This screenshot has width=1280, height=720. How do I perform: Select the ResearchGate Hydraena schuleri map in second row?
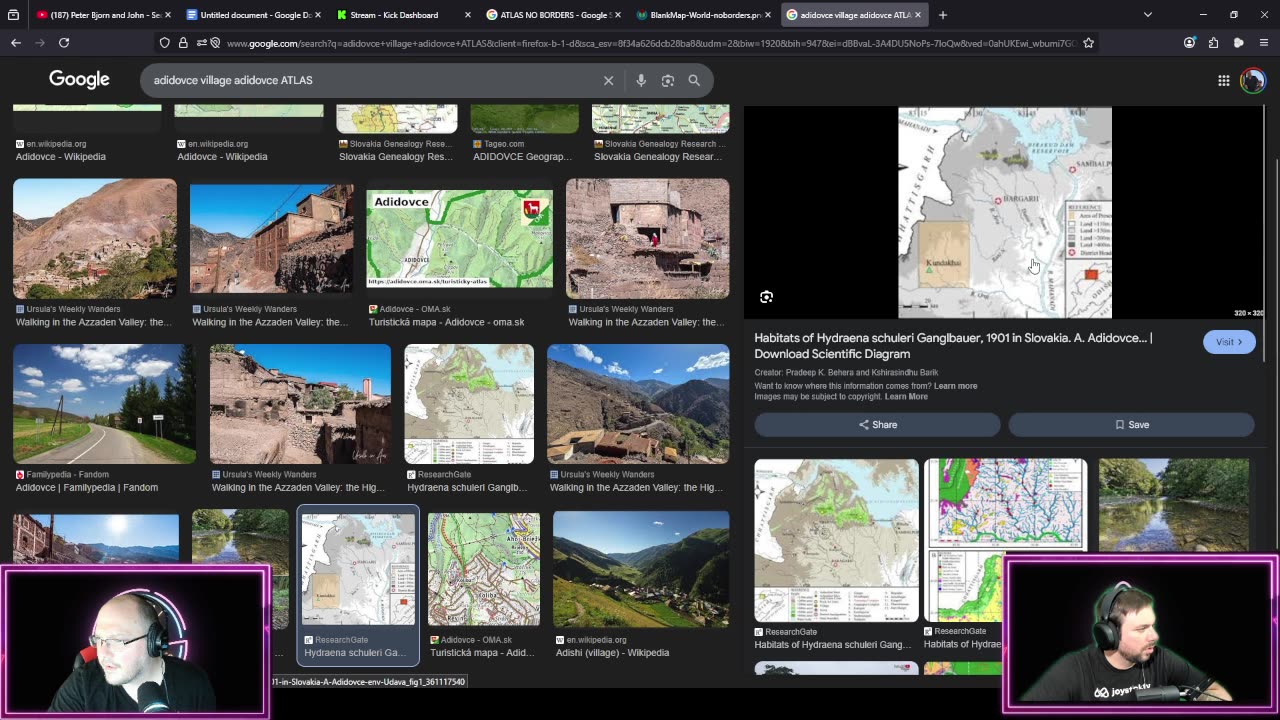tap(469, 404)
